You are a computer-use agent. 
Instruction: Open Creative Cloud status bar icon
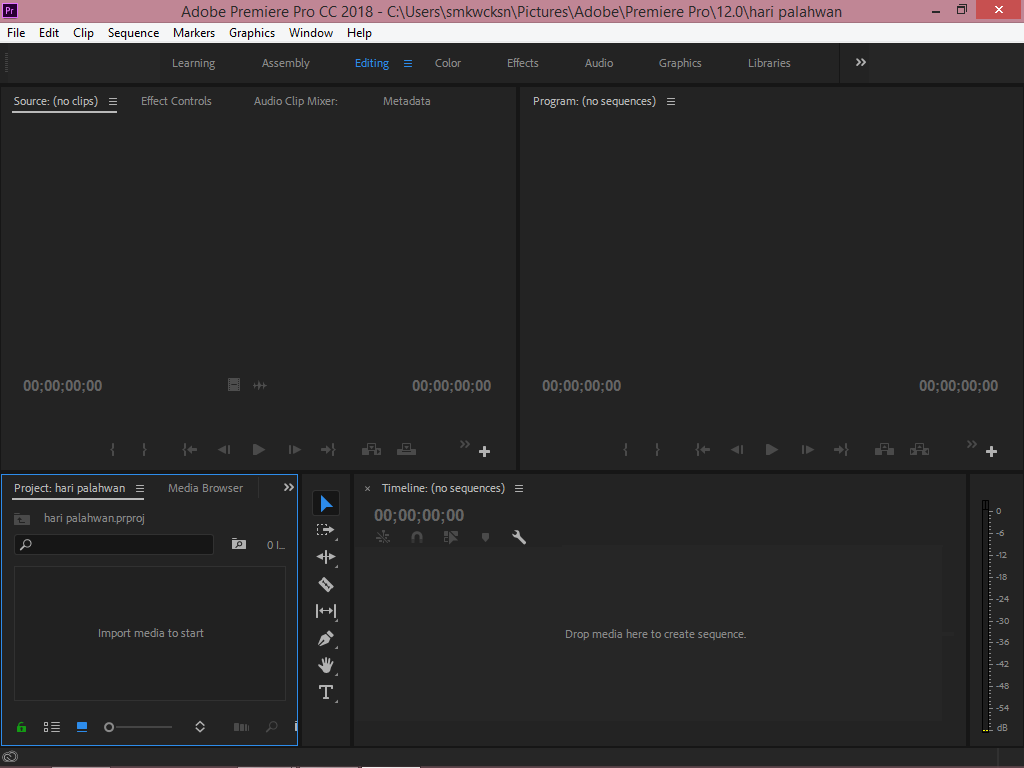tap(10, 758)
